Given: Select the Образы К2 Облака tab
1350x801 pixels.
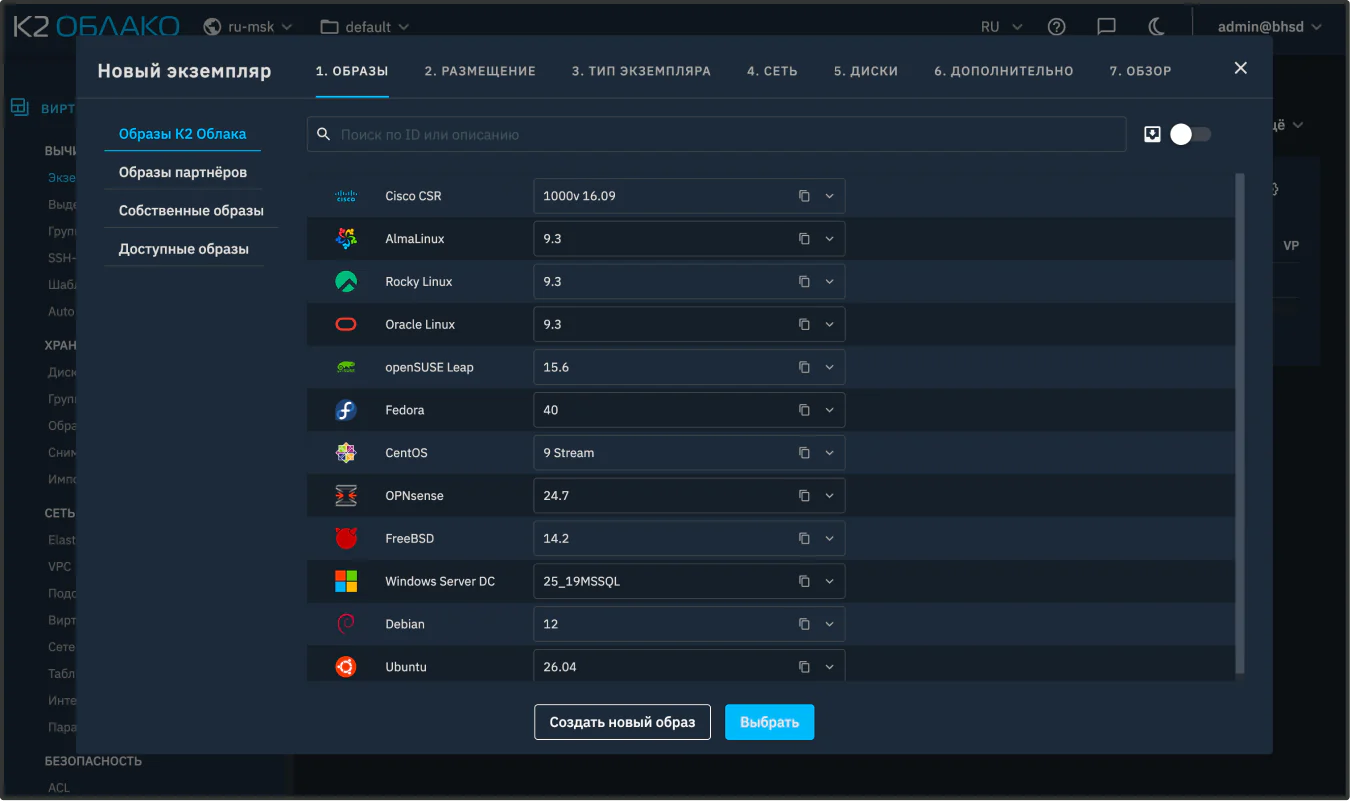Looking at the screenshot, I should tap(182, 134).
